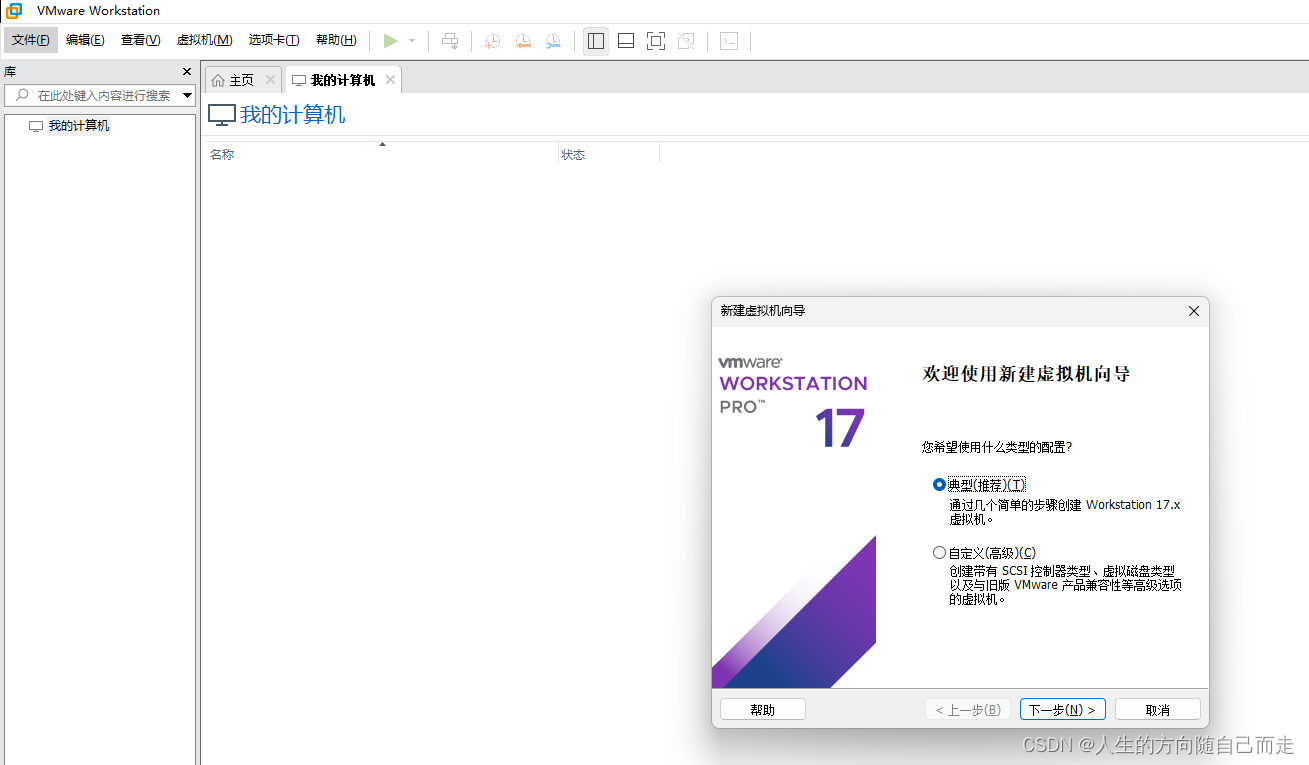This screenshot has height=765, width=1309.
Task: Toggle the thumbnail bar view icon
Action: 626,41
